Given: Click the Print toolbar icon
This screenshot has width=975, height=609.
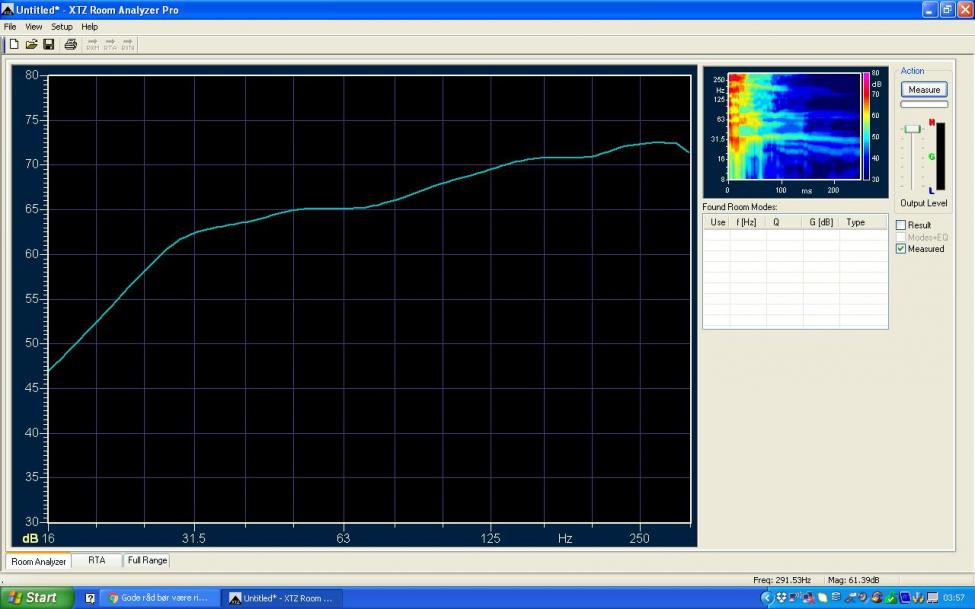Looking at the screenshot, I should 70,44.
